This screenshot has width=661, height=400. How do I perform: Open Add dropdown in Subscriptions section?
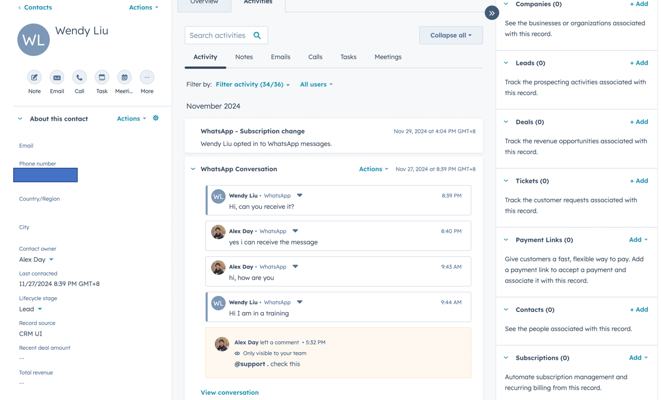click(x=638, y=358)
